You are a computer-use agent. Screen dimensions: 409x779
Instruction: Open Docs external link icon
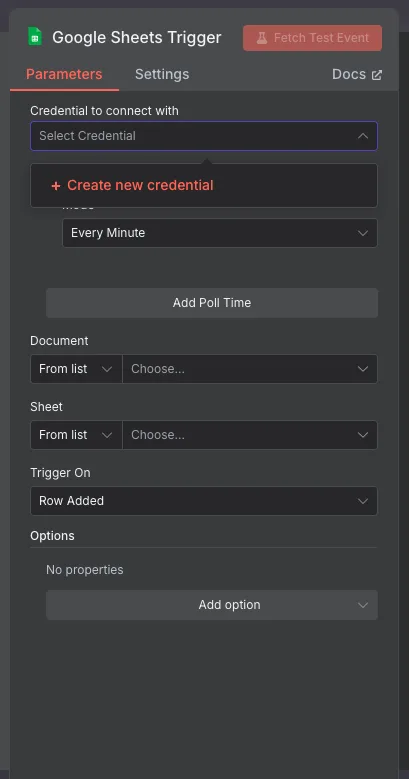point(377,75)
